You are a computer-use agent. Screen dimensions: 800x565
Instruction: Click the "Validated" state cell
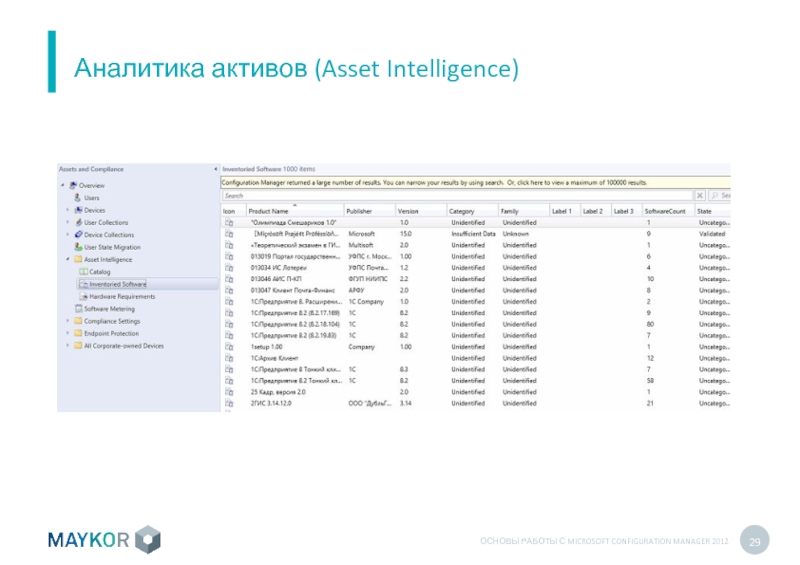(x=712, y=234)
